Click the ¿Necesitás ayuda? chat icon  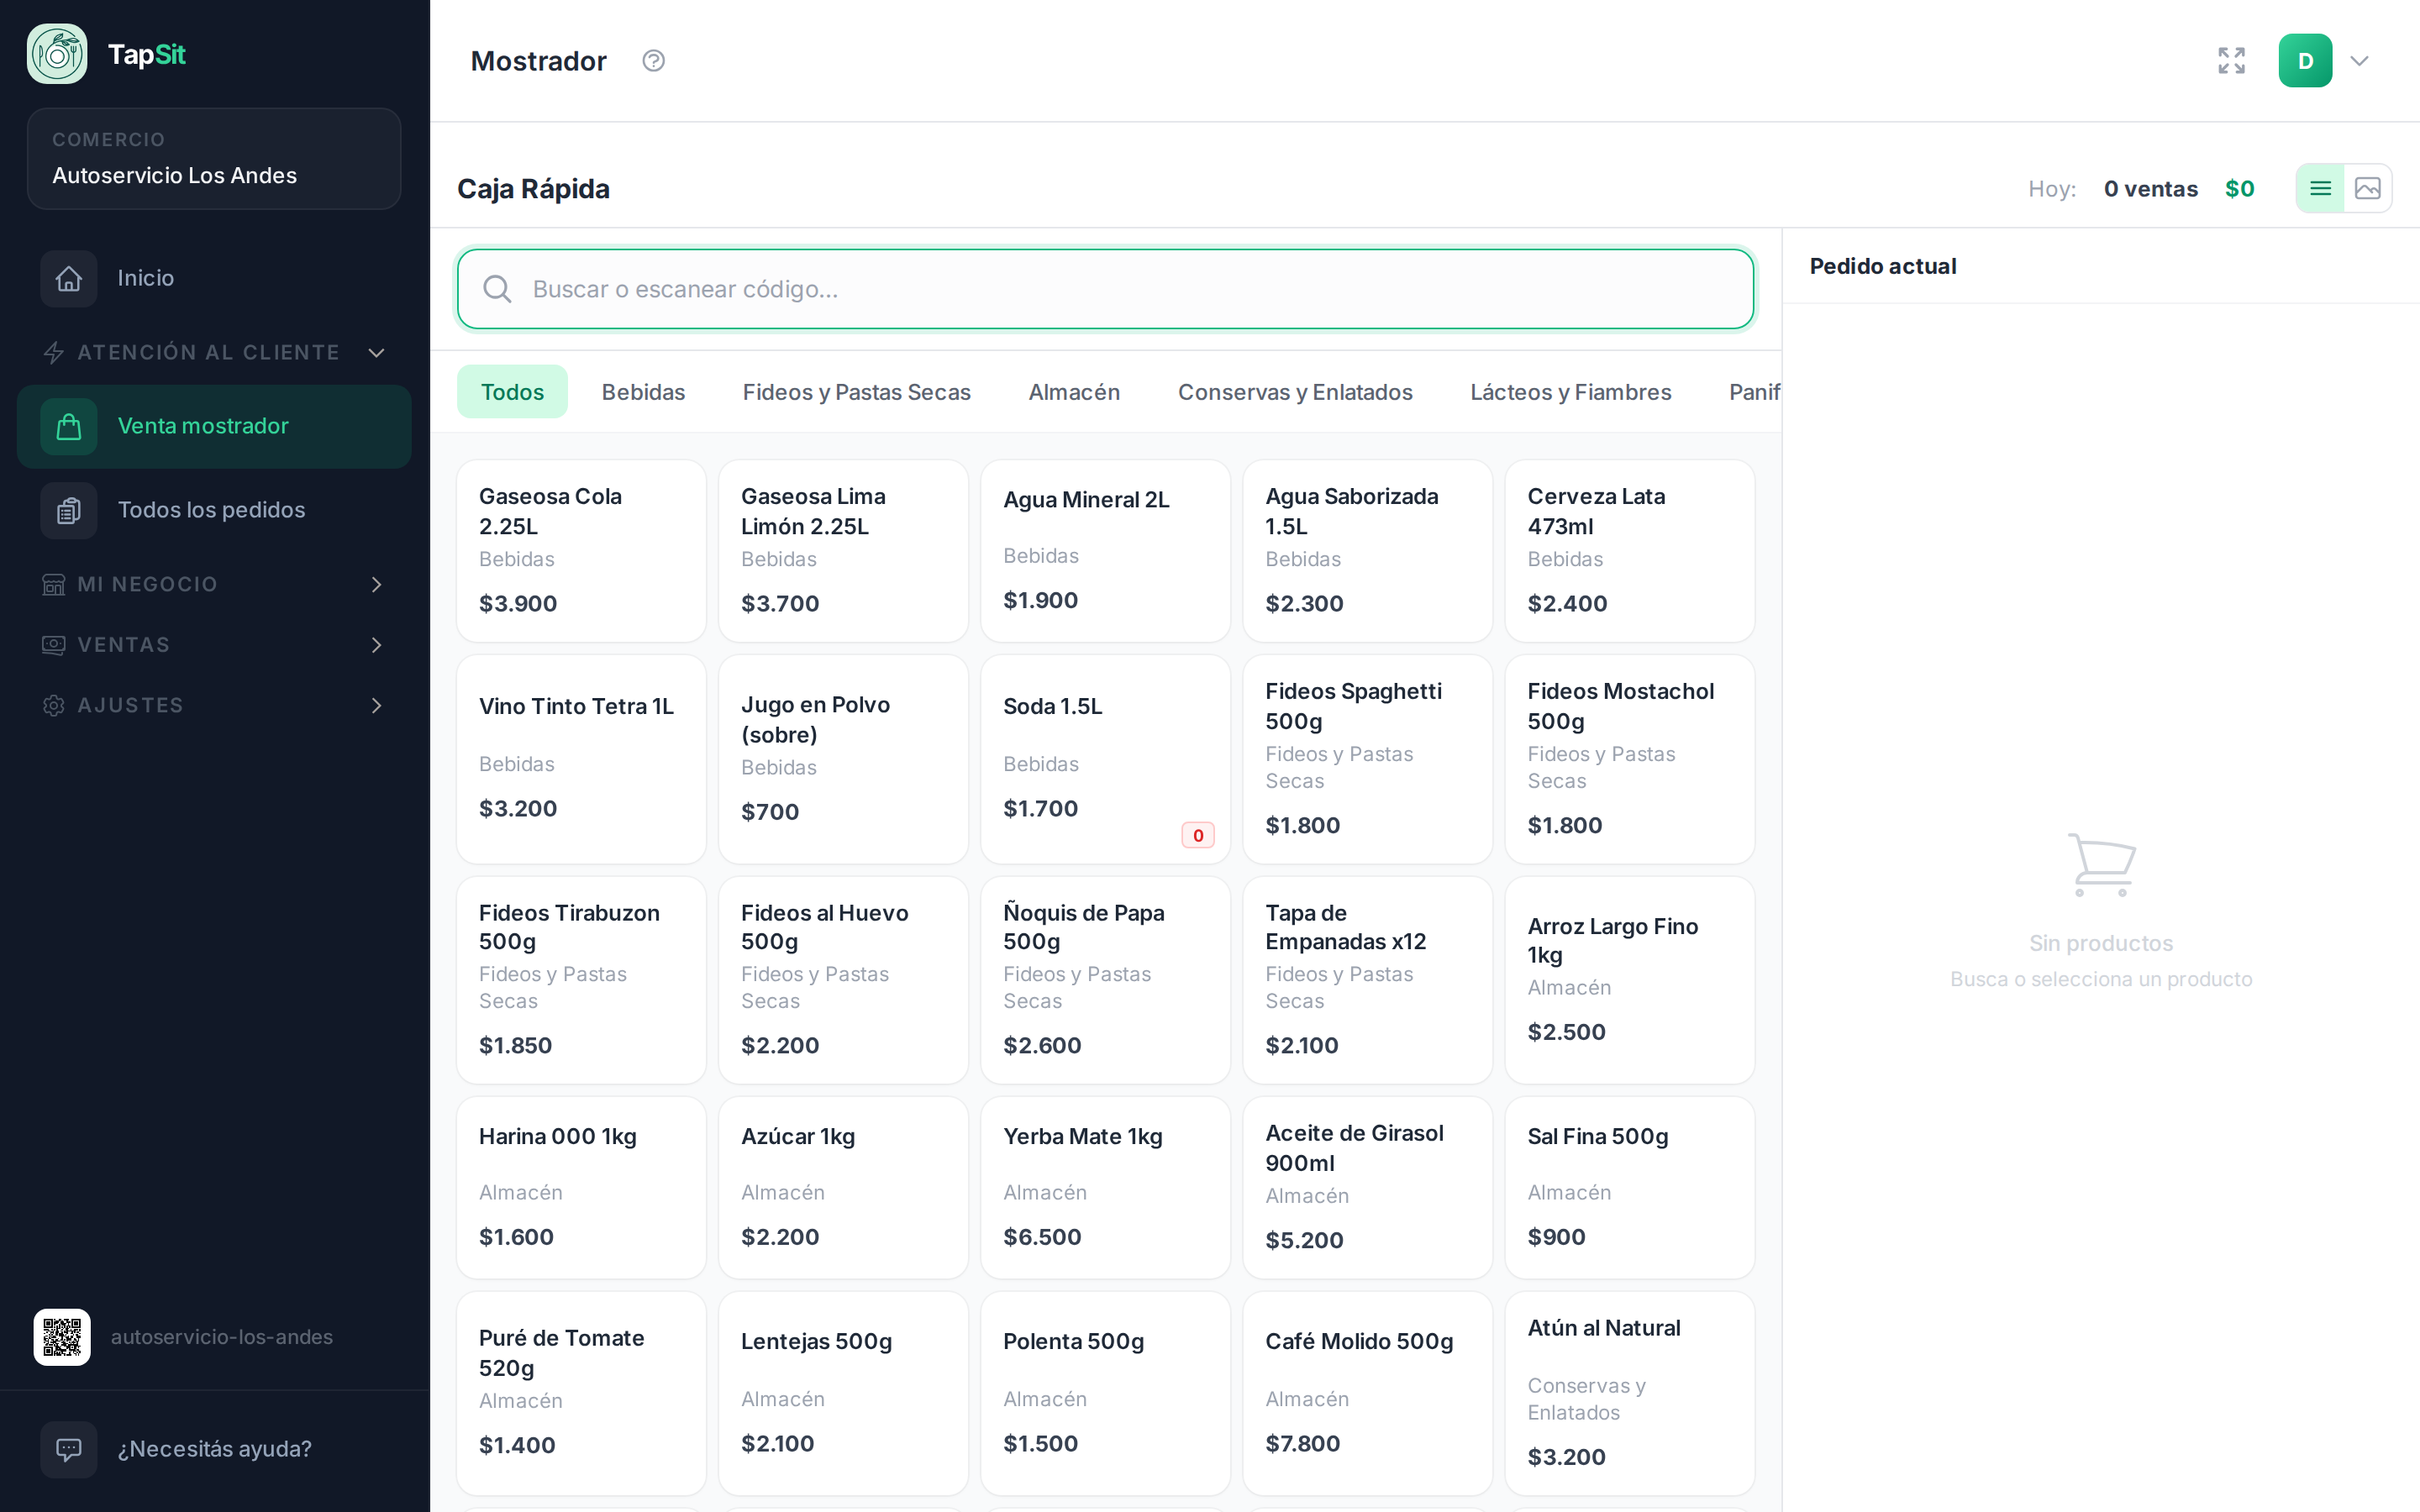coord(68,1449)
